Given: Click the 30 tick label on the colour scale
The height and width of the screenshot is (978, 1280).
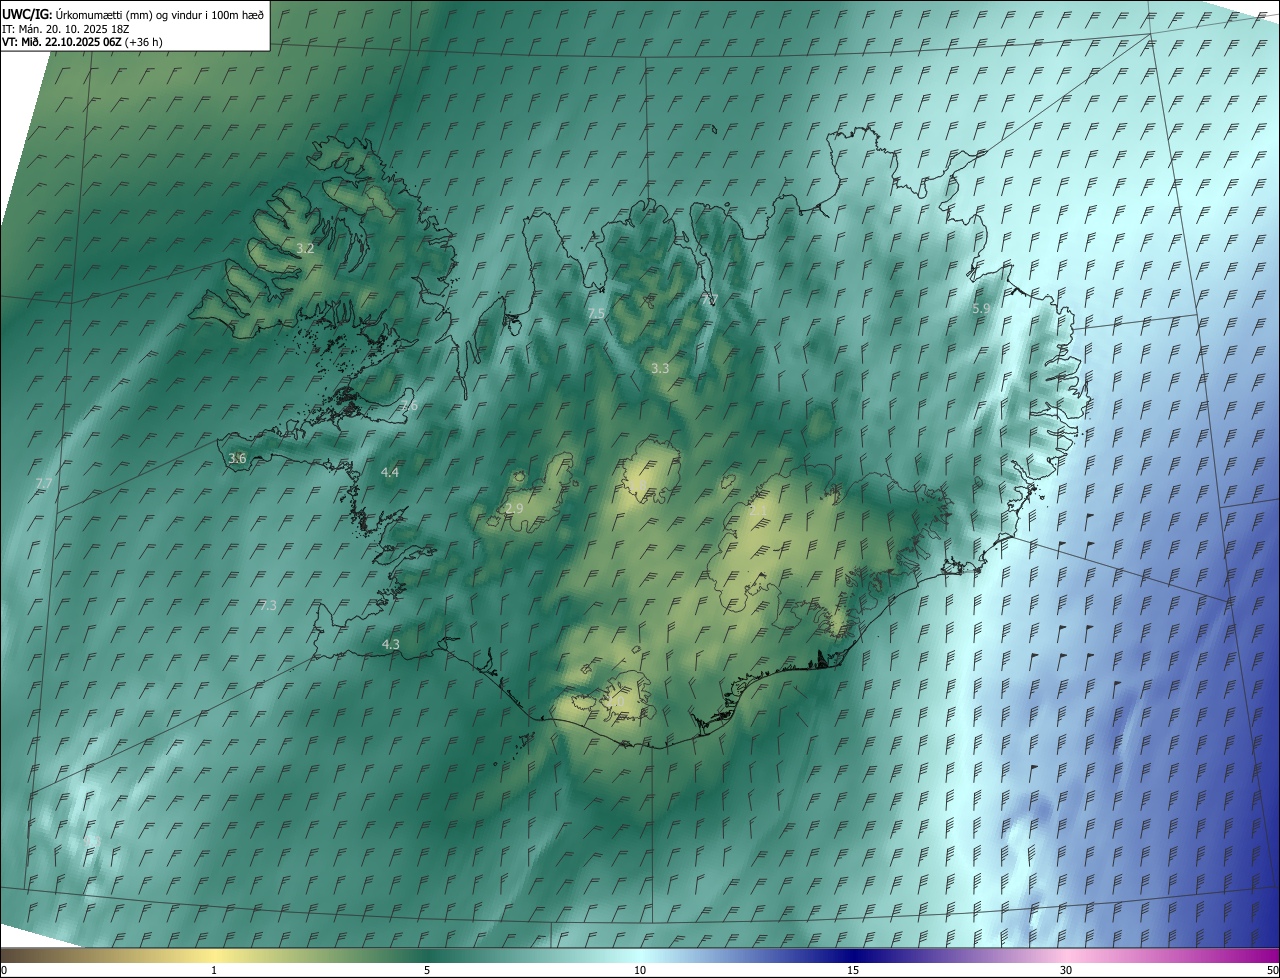Looking at the screenshot, I should [1066, 970].
